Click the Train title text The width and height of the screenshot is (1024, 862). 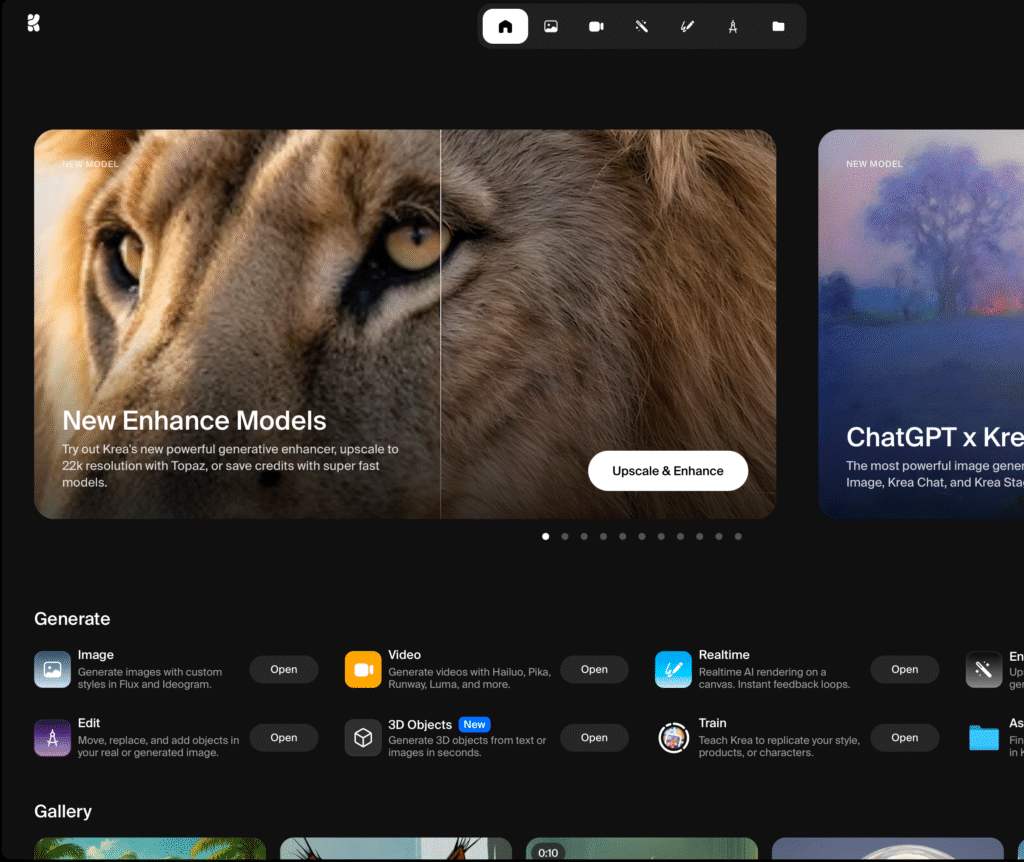coord(712,723)
